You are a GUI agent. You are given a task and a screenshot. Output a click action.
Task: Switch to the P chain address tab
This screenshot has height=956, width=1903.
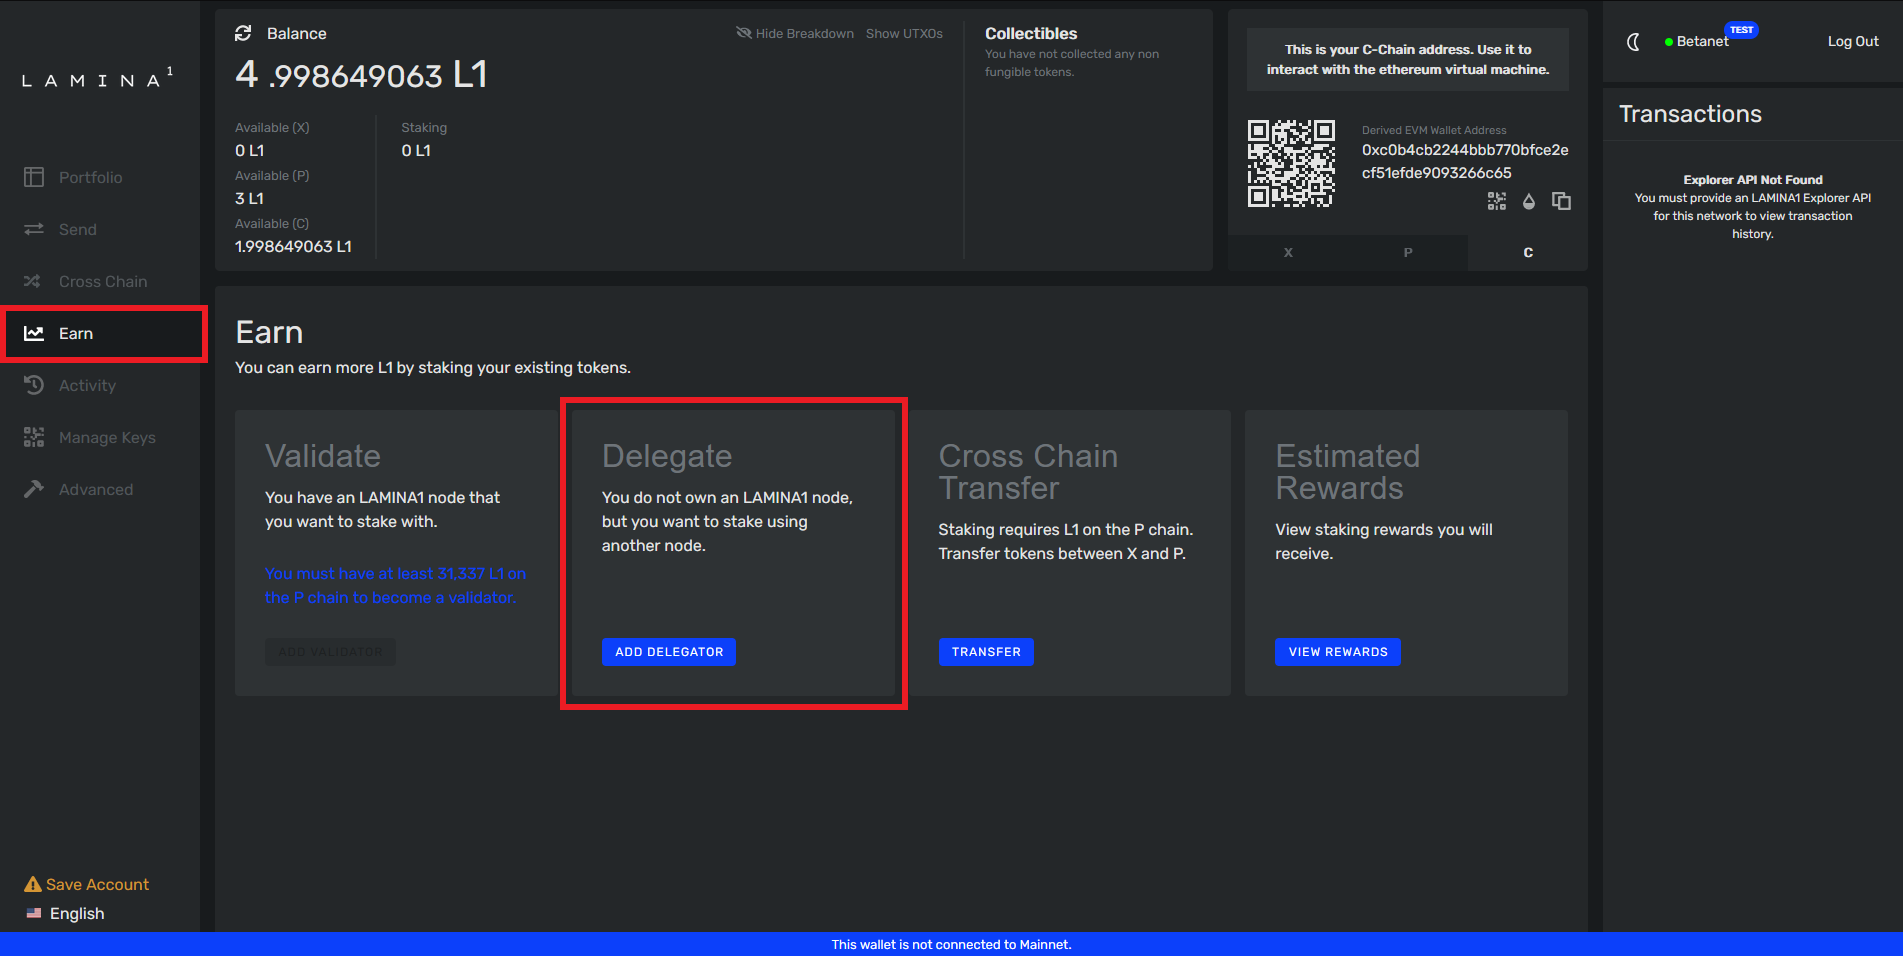[x=1408, y=253]
